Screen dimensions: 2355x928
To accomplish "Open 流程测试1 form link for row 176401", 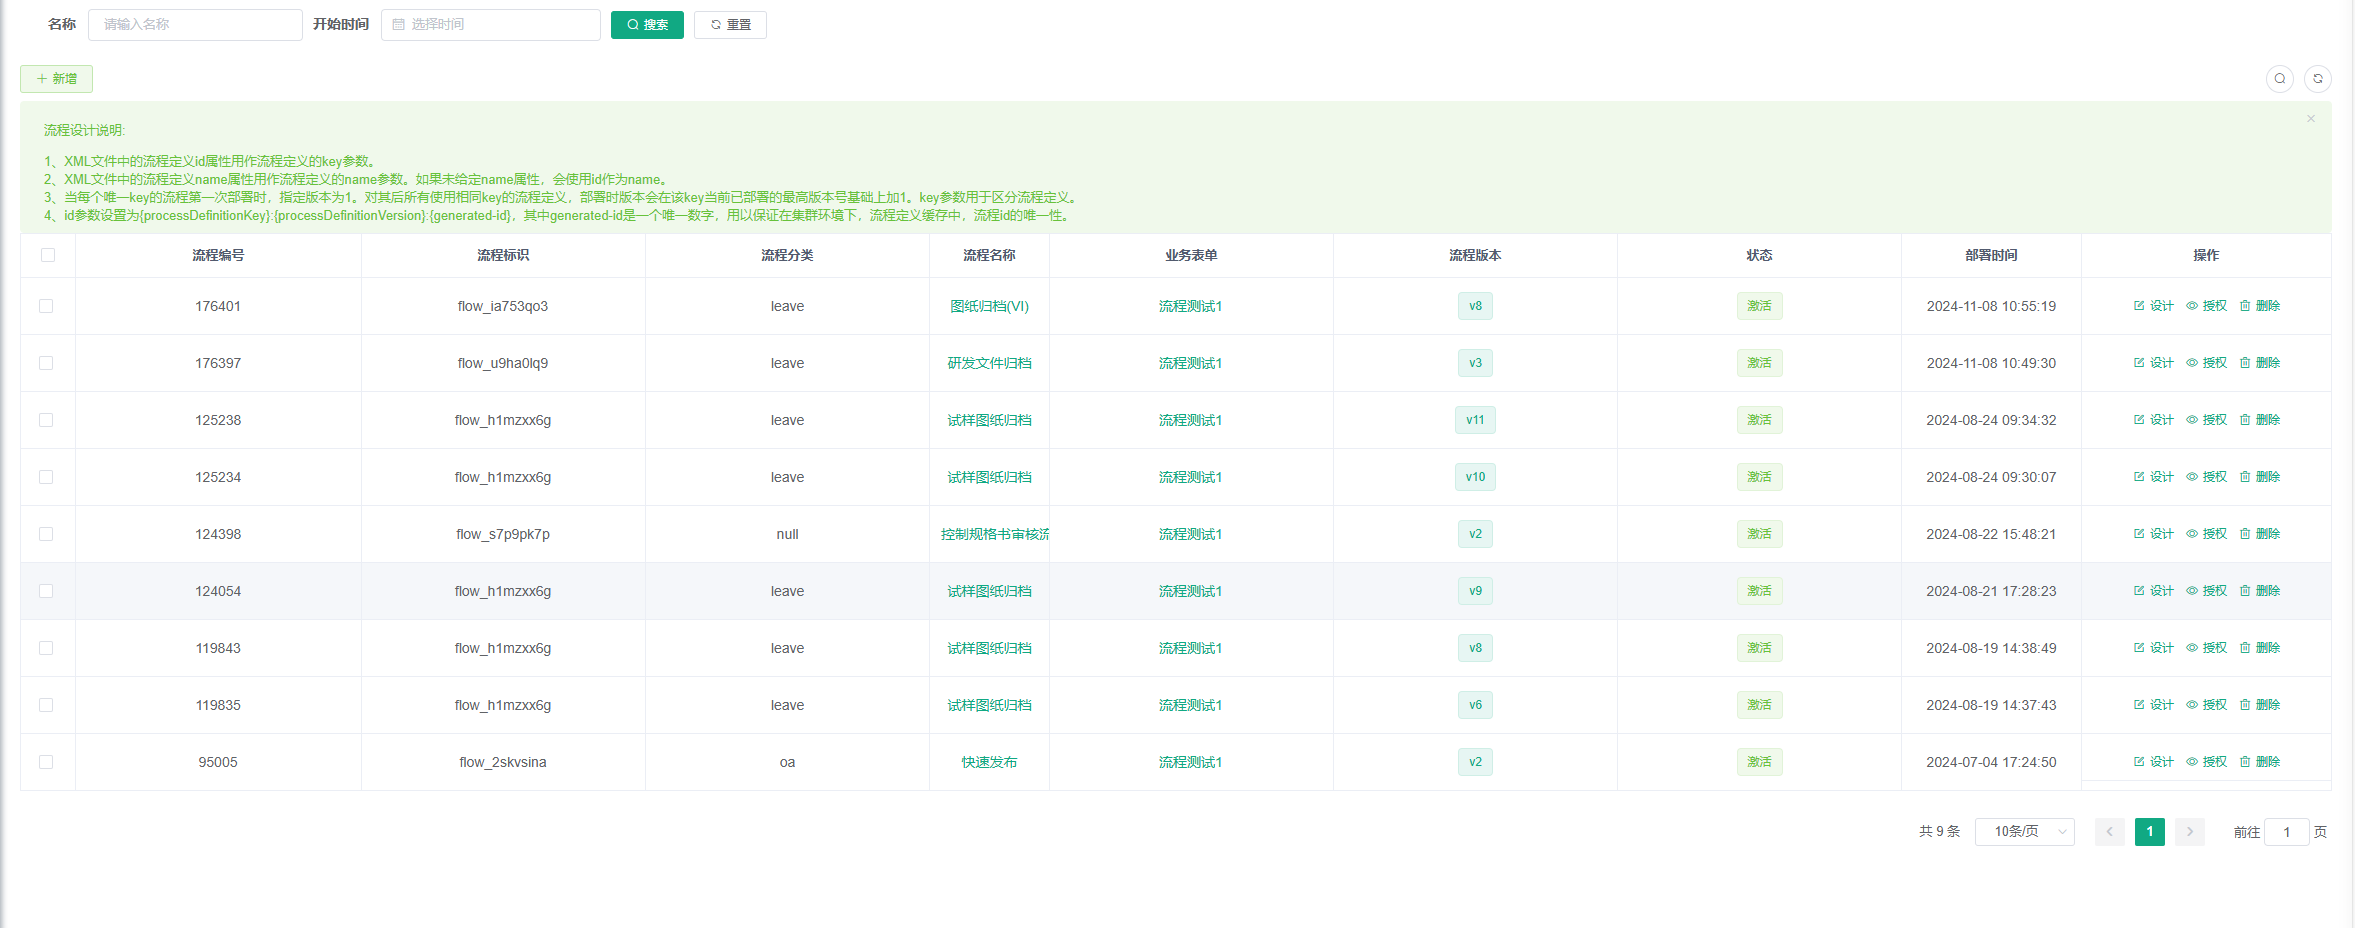I will point(1190,306).
